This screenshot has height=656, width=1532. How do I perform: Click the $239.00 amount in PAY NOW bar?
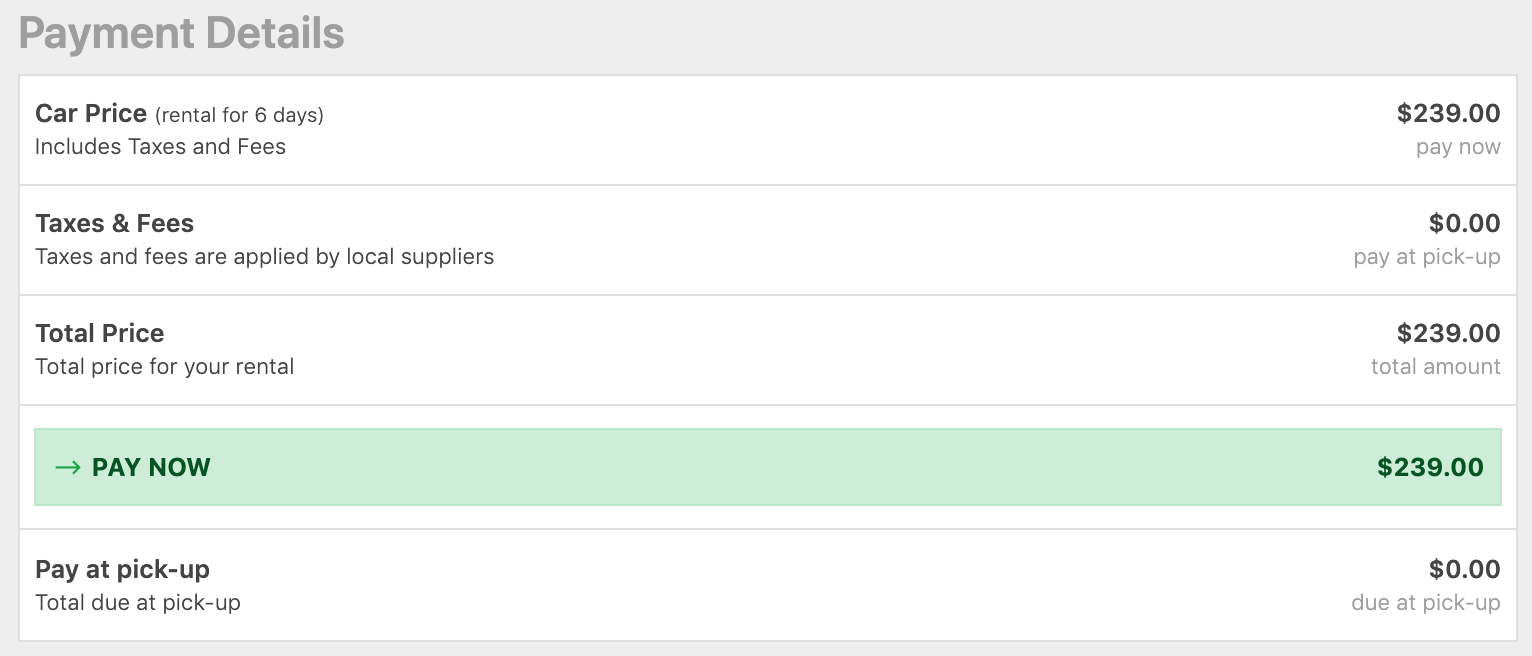(1430, 467)
